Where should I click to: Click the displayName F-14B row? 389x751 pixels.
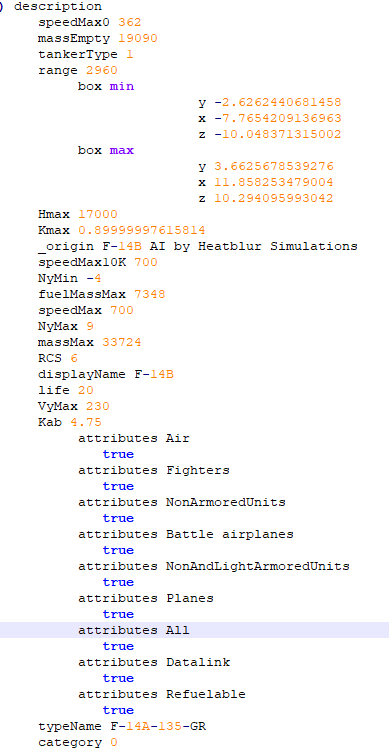(106, 374)
